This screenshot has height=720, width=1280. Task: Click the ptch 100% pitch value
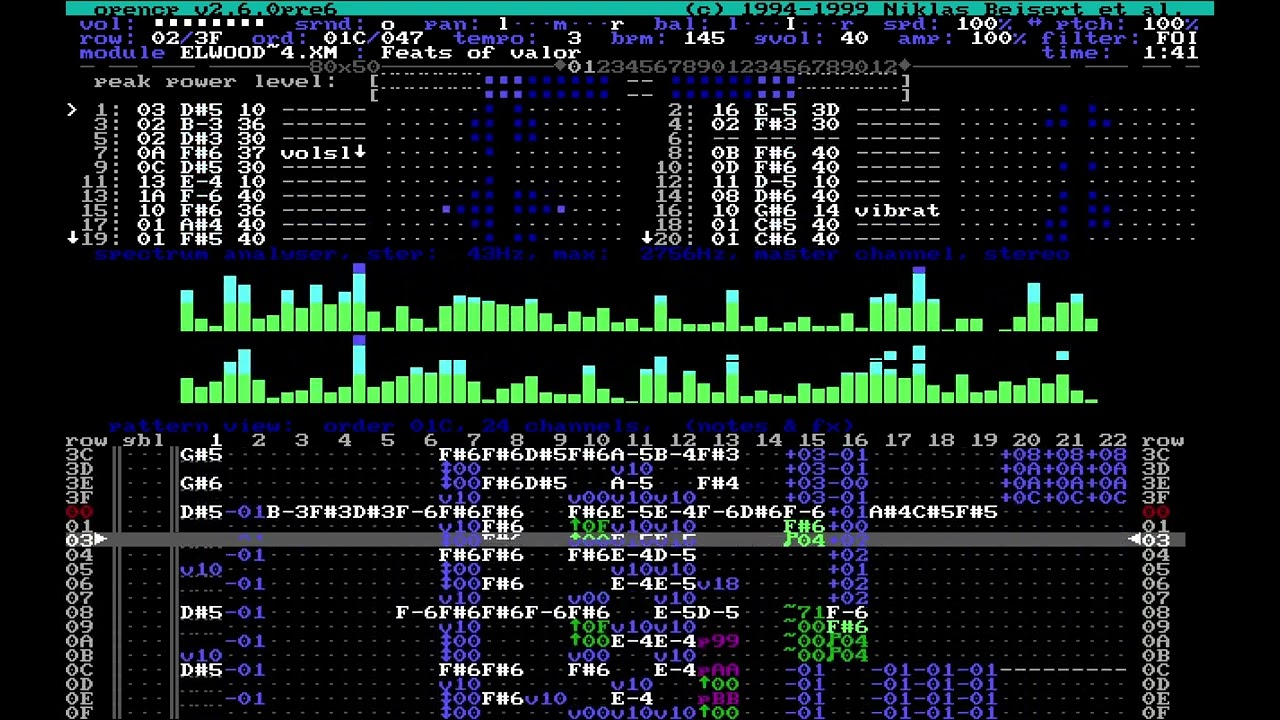1170,24
